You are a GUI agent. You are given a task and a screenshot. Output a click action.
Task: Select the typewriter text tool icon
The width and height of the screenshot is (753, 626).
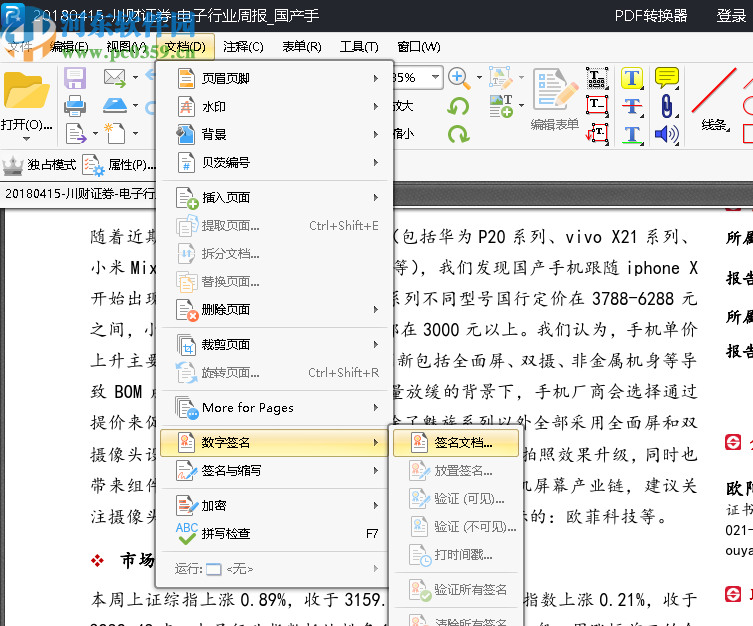tap(597, 78)
